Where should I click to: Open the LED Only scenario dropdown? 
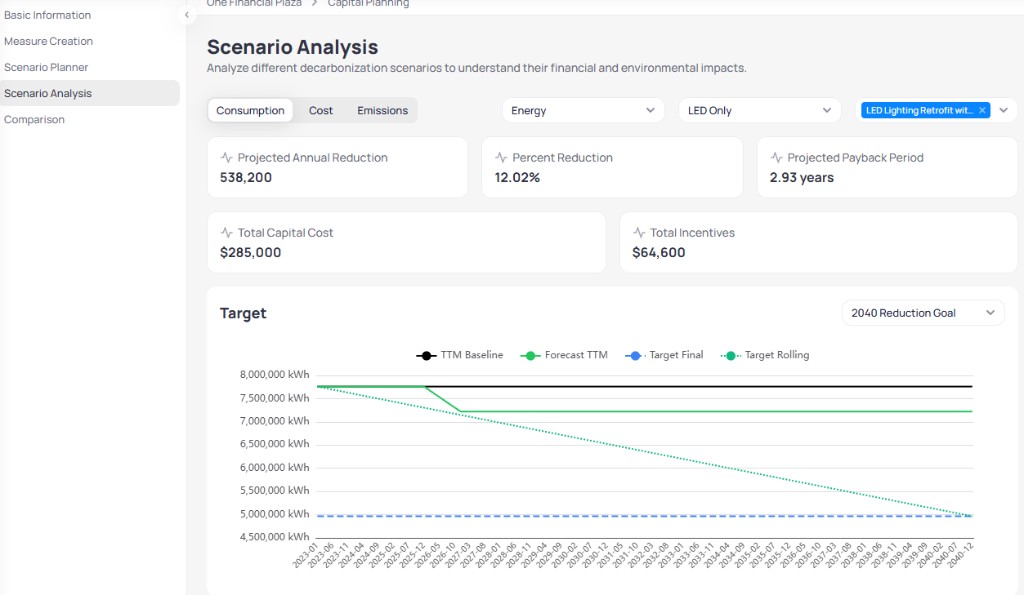[760, 110]
